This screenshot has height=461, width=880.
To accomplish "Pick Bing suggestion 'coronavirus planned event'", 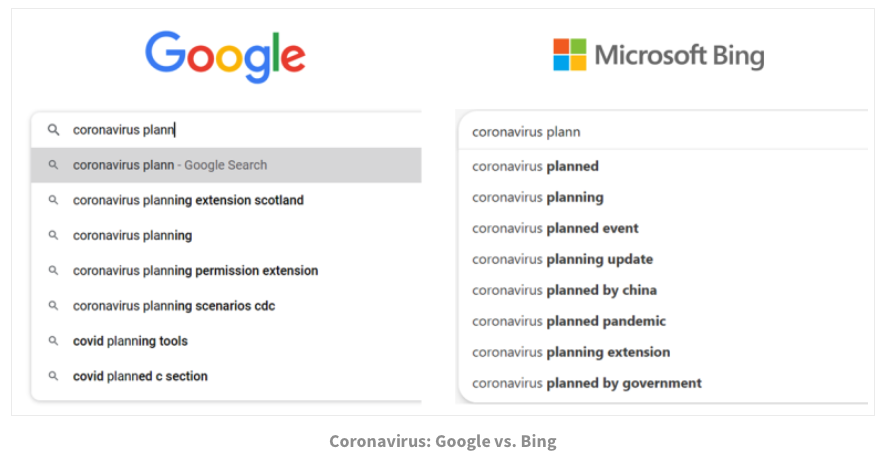I will (555, 228).
